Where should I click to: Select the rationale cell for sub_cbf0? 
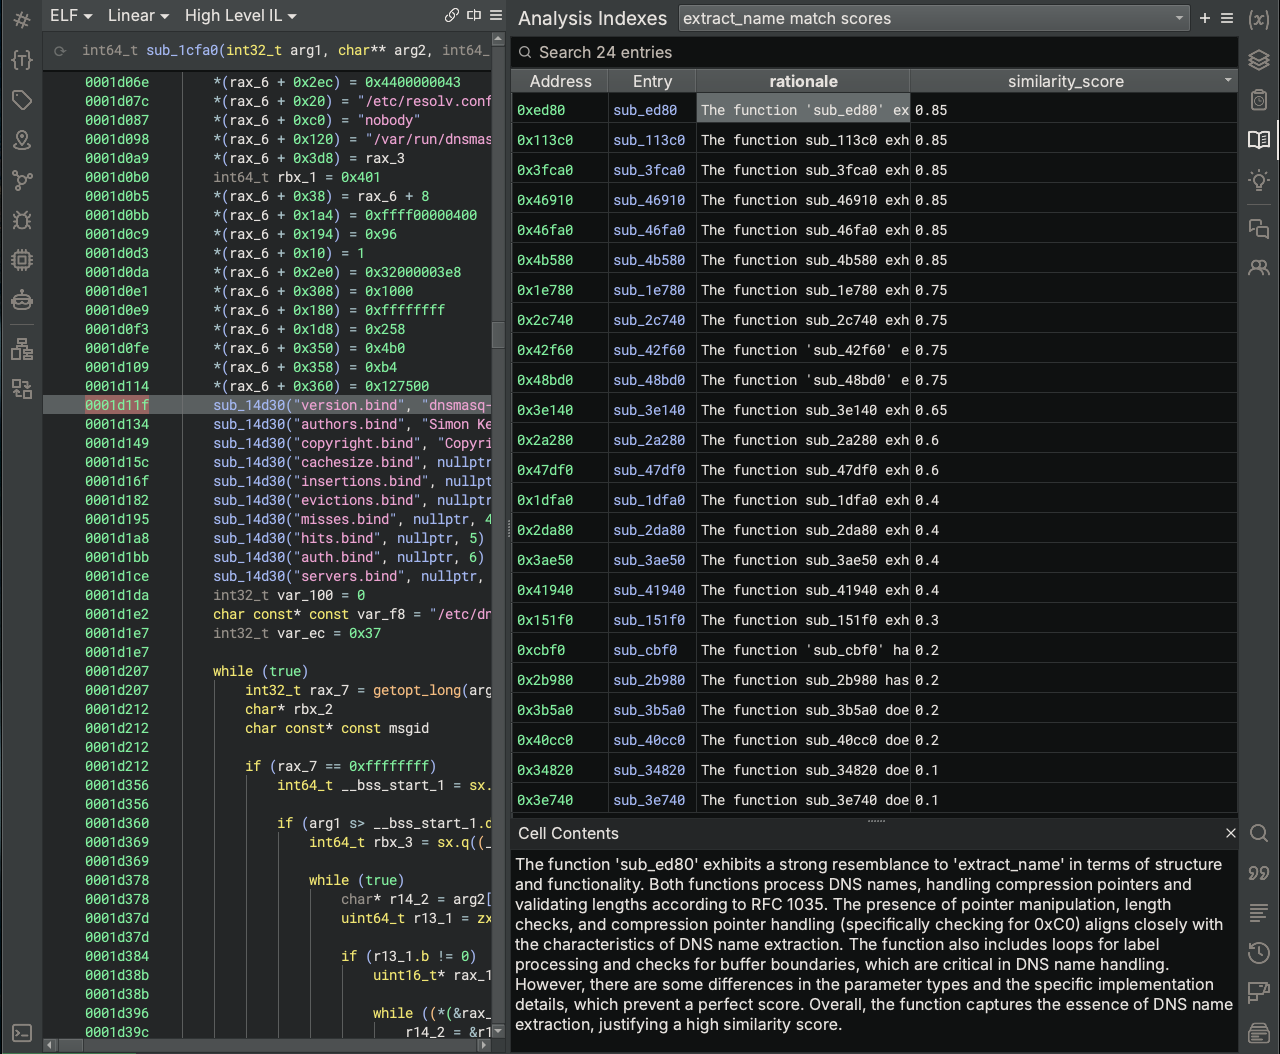[x=803, y=650]
